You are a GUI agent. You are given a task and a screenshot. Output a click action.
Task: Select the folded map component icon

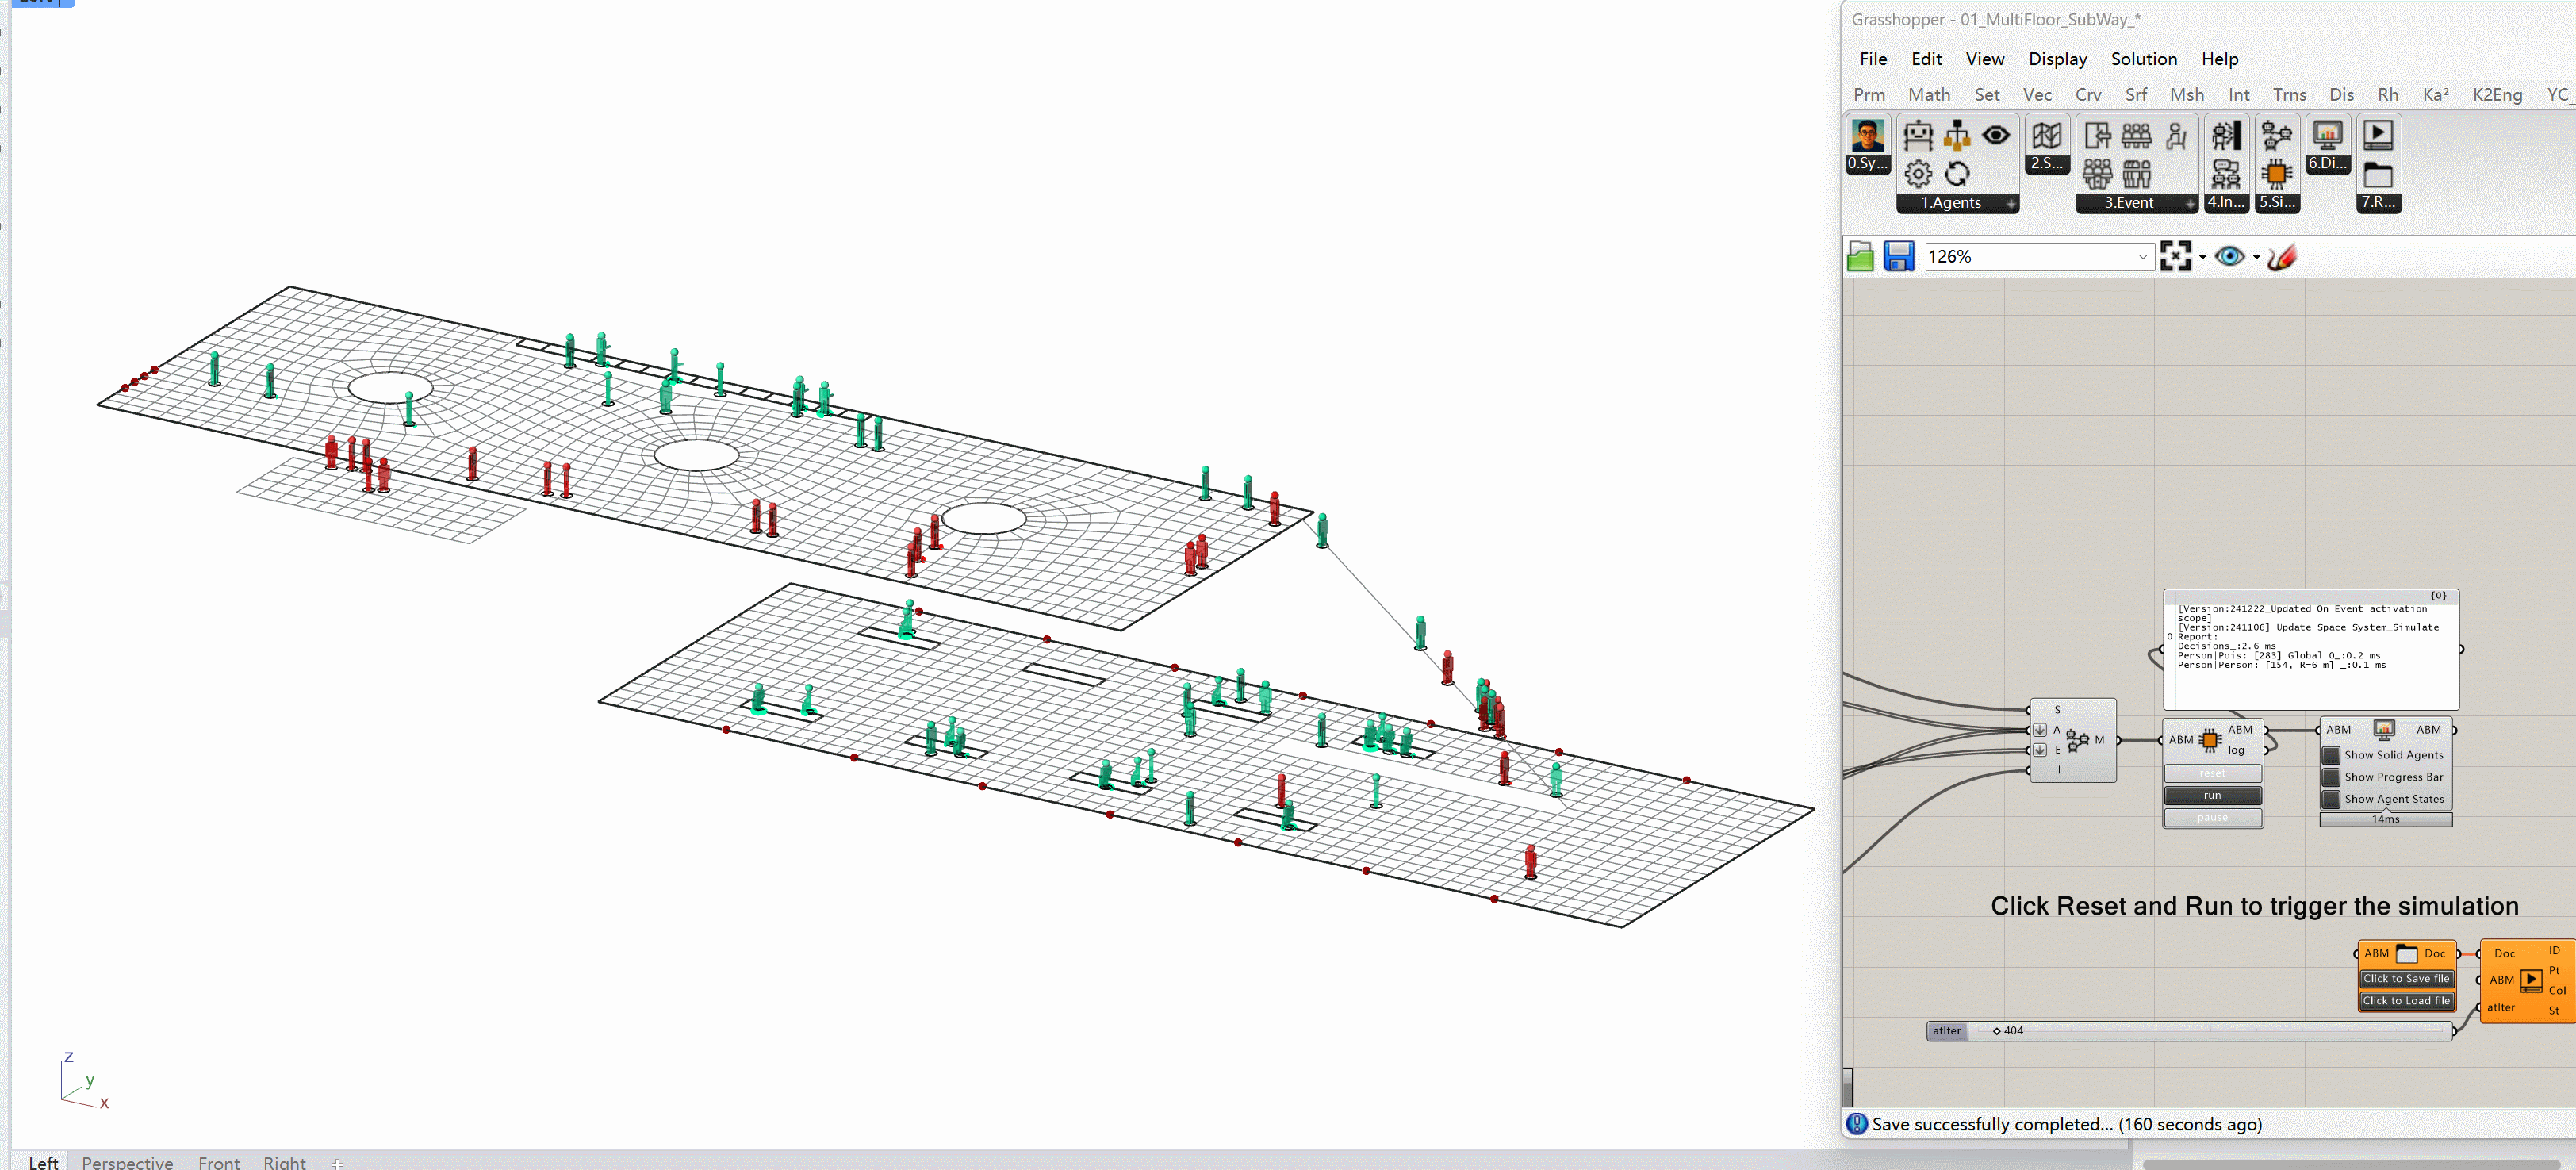pyautogui.click(x=2046, y=135)
